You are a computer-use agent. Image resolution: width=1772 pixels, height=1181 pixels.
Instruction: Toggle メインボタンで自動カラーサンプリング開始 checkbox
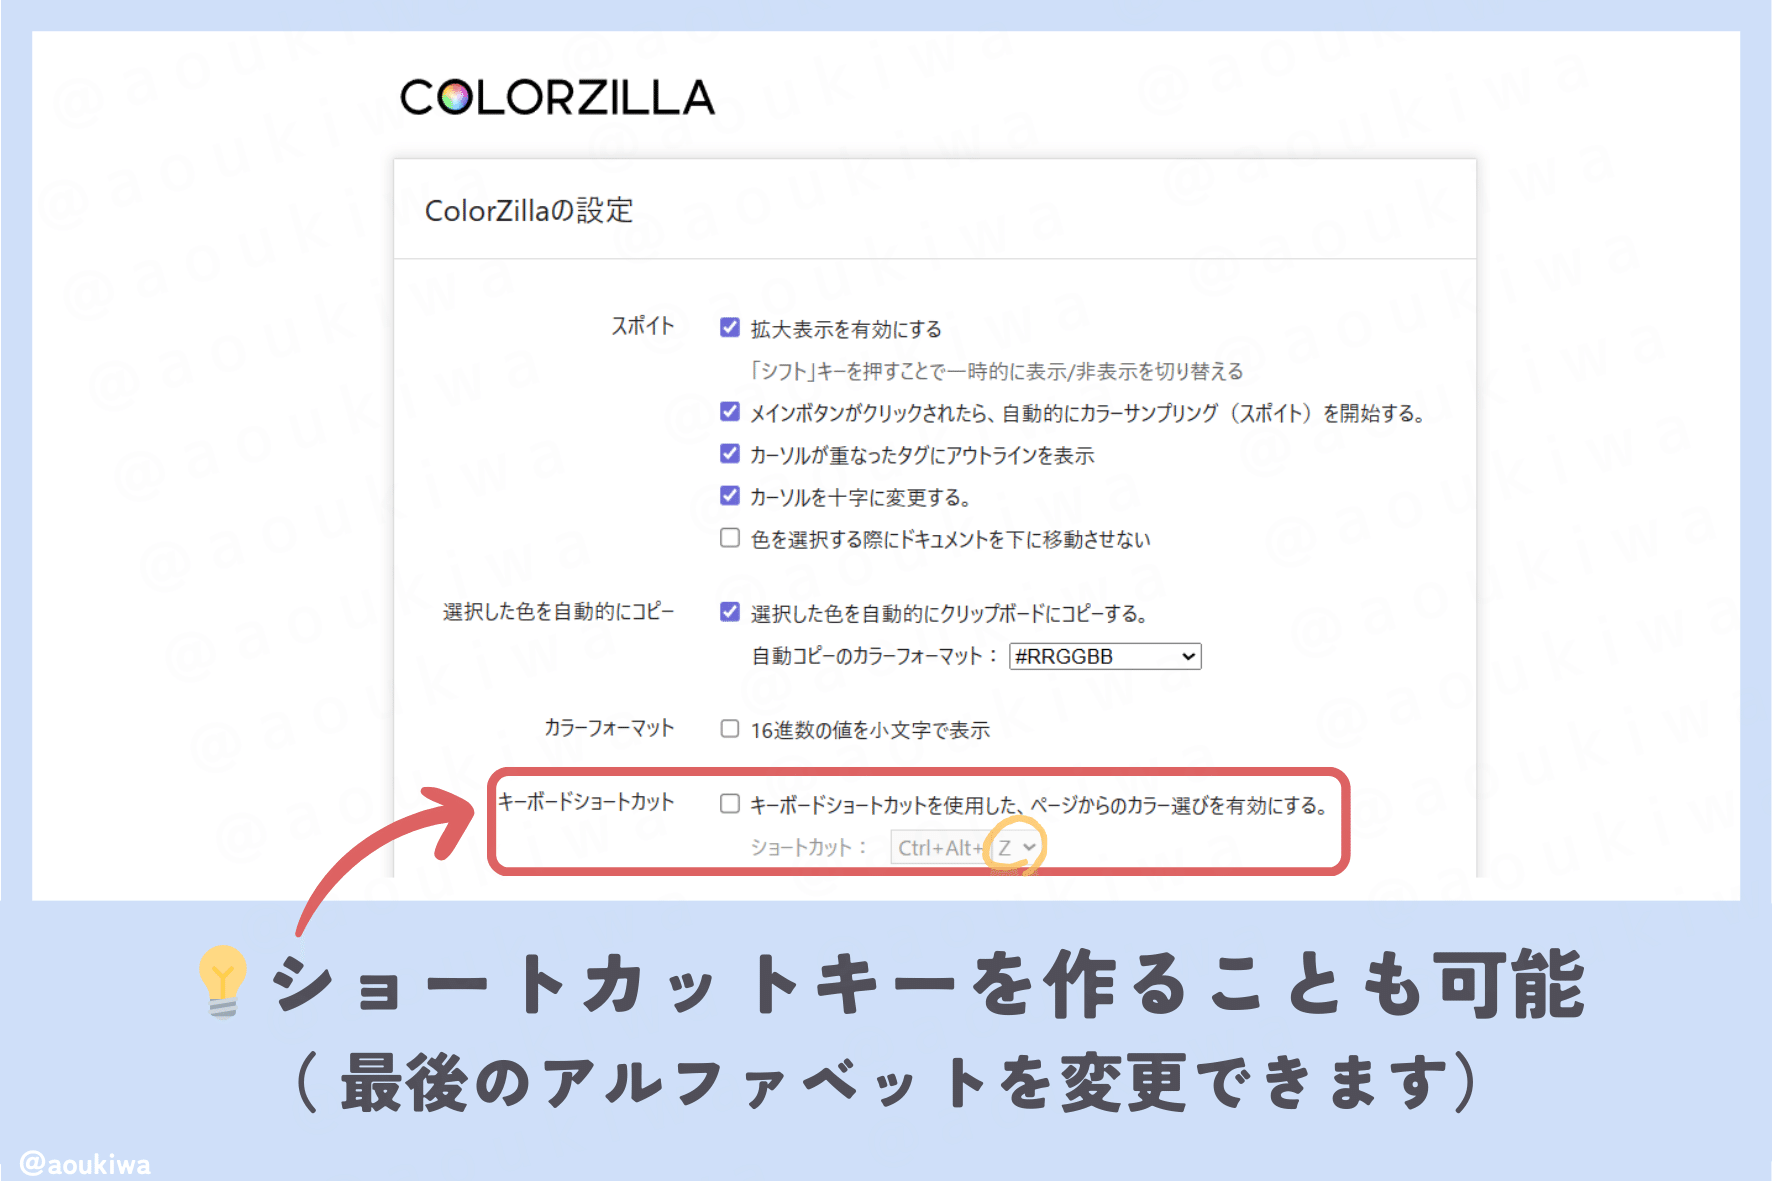729,412
